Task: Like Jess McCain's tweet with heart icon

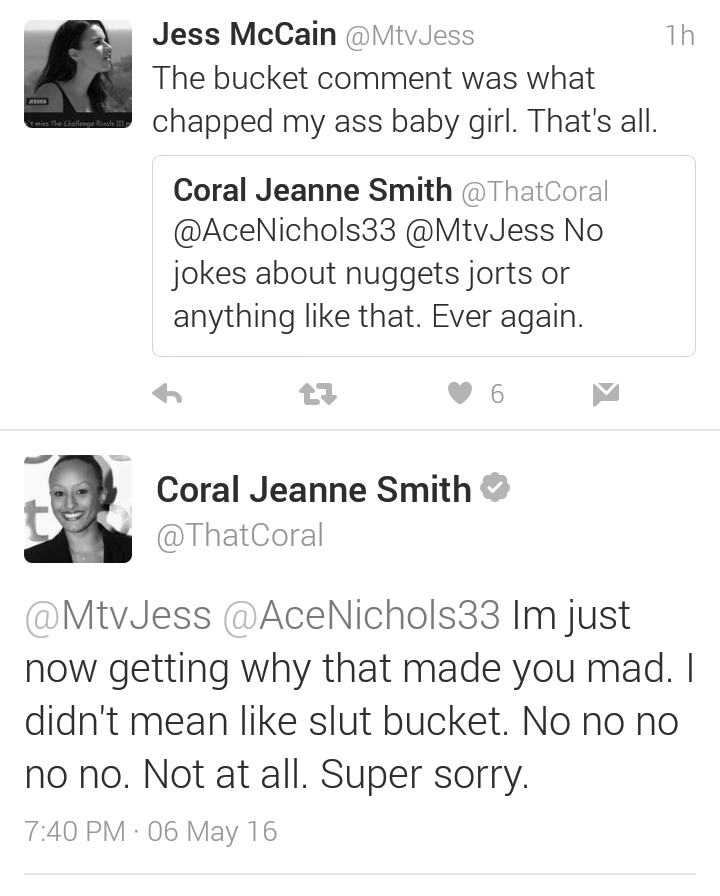Action: (460, 393)
